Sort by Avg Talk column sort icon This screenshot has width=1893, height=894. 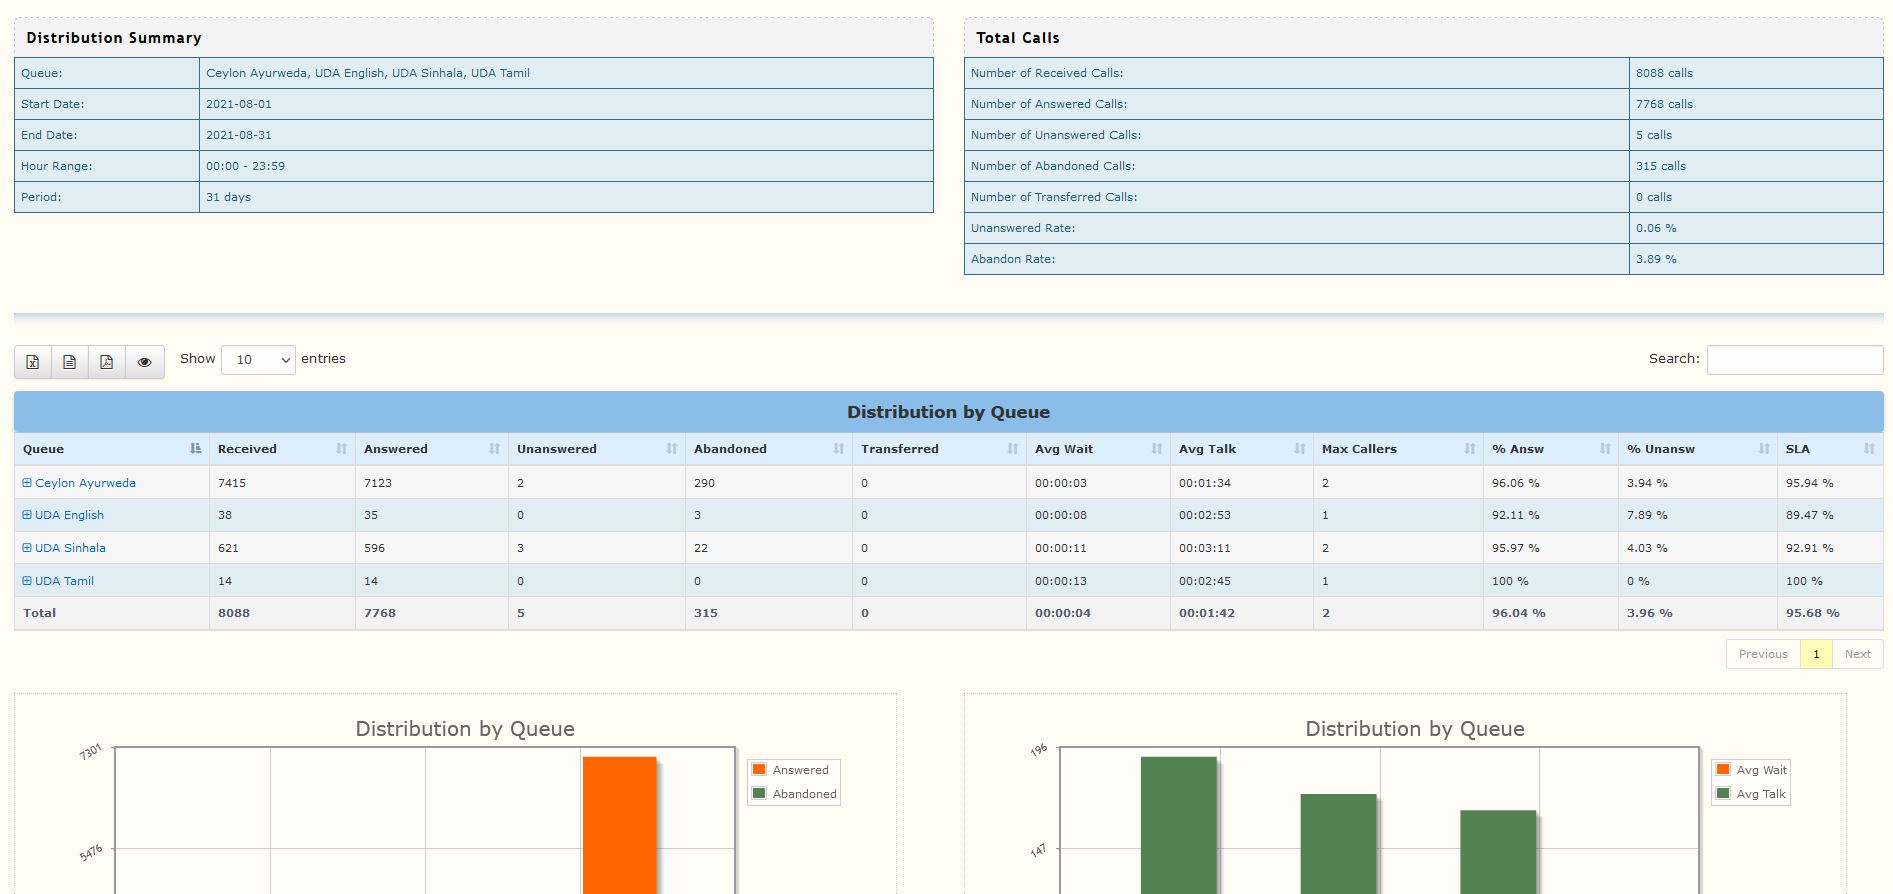[x=1299, y=449]
